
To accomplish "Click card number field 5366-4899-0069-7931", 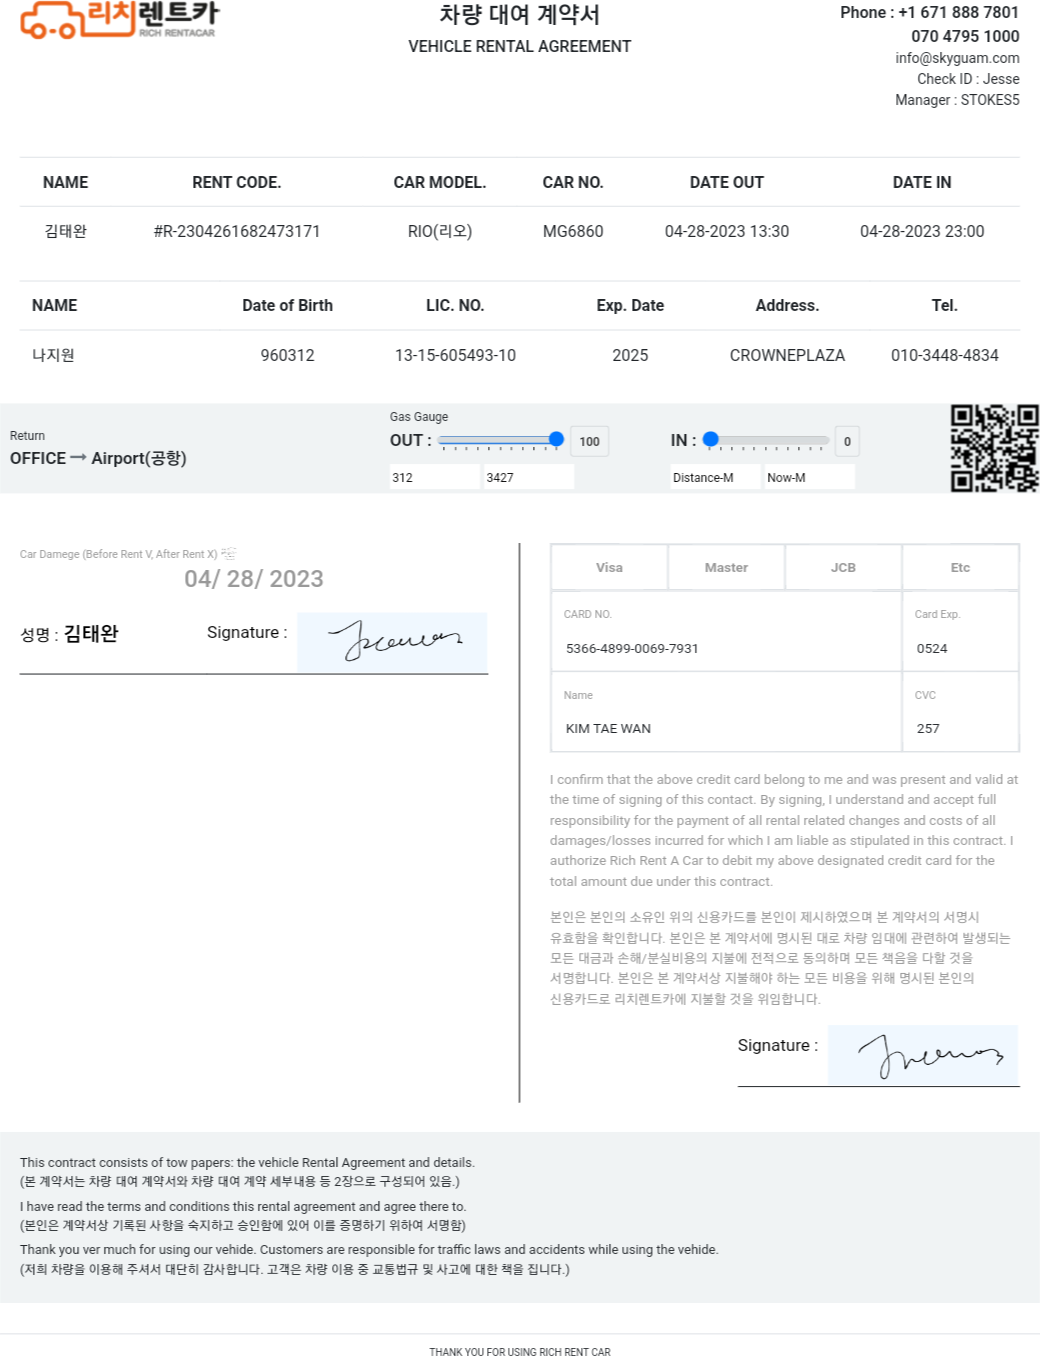I will click(x=726, y=648).
